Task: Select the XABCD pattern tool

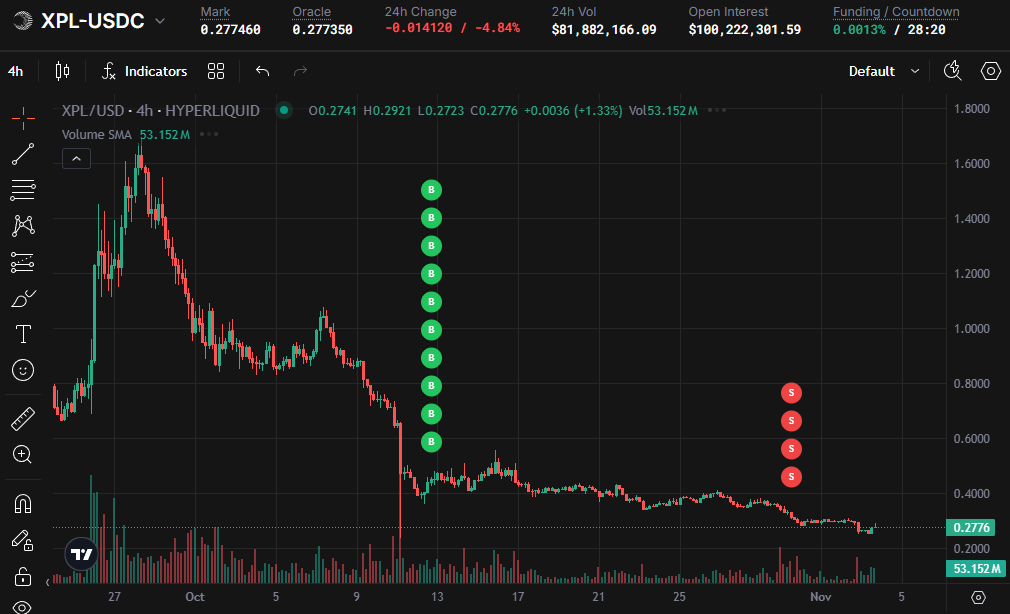Action: pyautogui.click(x=23, y=225)
